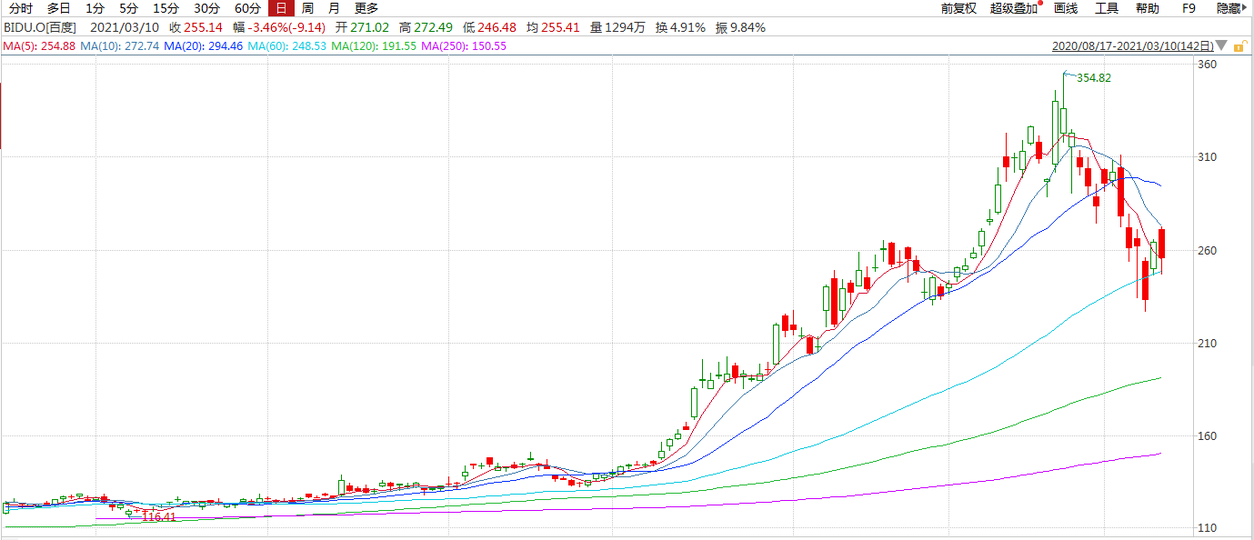Open the 更多 more periods menu
This screenshot has width=1254, height=540.
[366, 8]
